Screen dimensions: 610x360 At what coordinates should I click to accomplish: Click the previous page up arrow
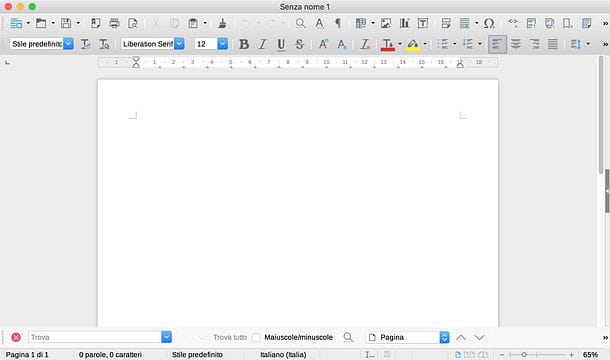click(461, 337)
